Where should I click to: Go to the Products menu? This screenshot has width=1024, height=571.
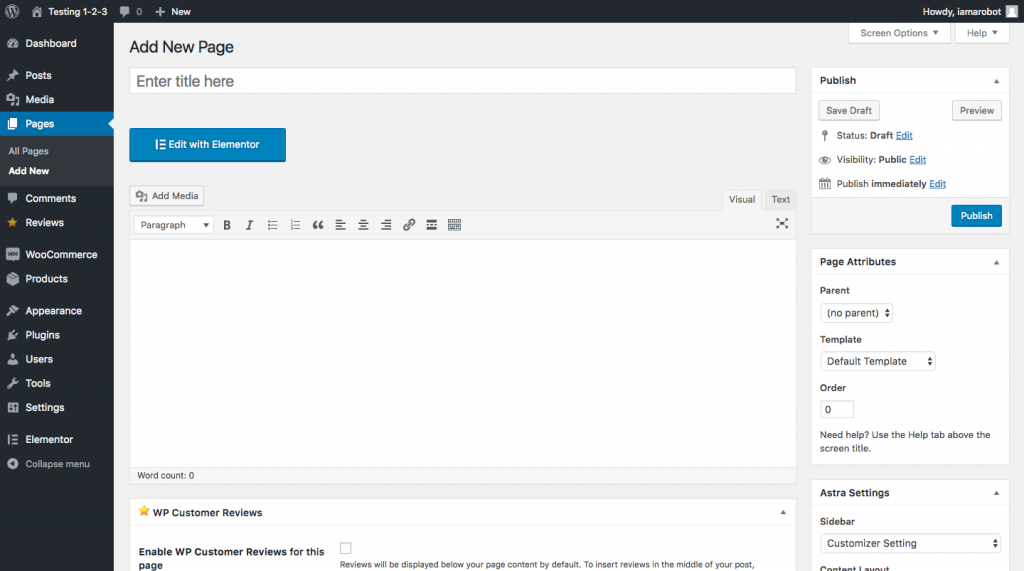click(x=57, y=278)
